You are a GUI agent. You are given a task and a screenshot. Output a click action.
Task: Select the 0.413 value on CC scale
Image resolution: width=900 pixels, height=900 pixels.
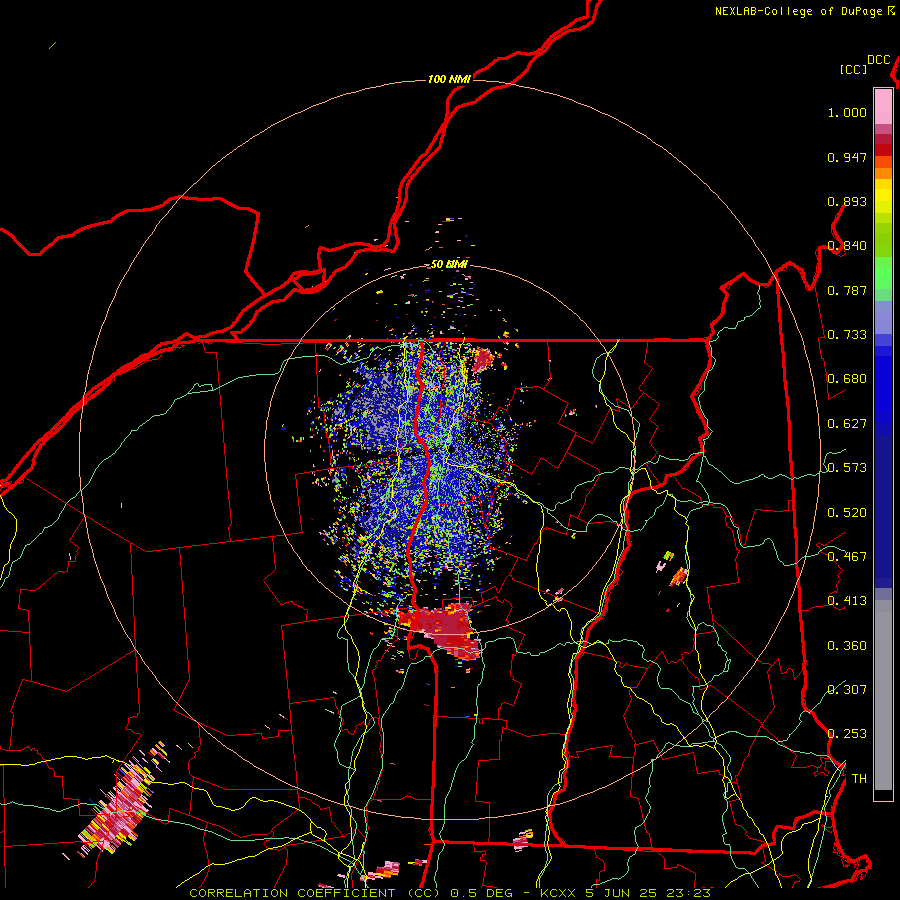coord(847,601)
